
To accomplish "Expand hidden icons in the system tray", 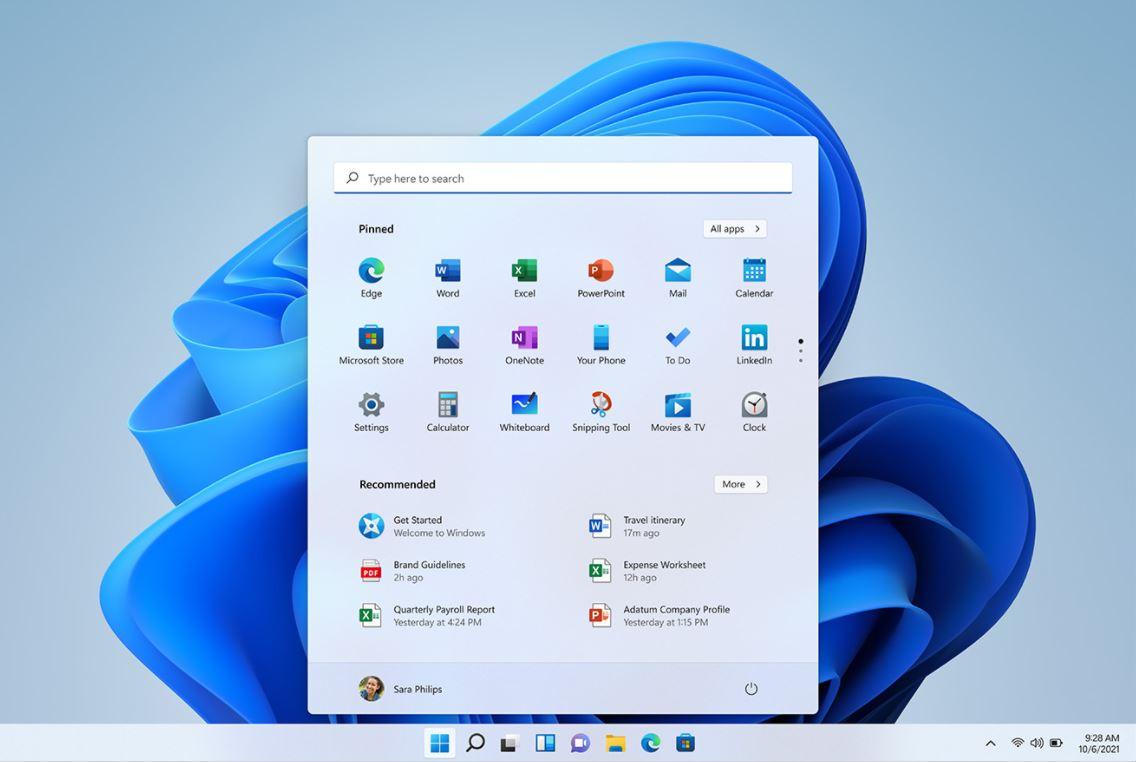I will click(x=990, y=743).
